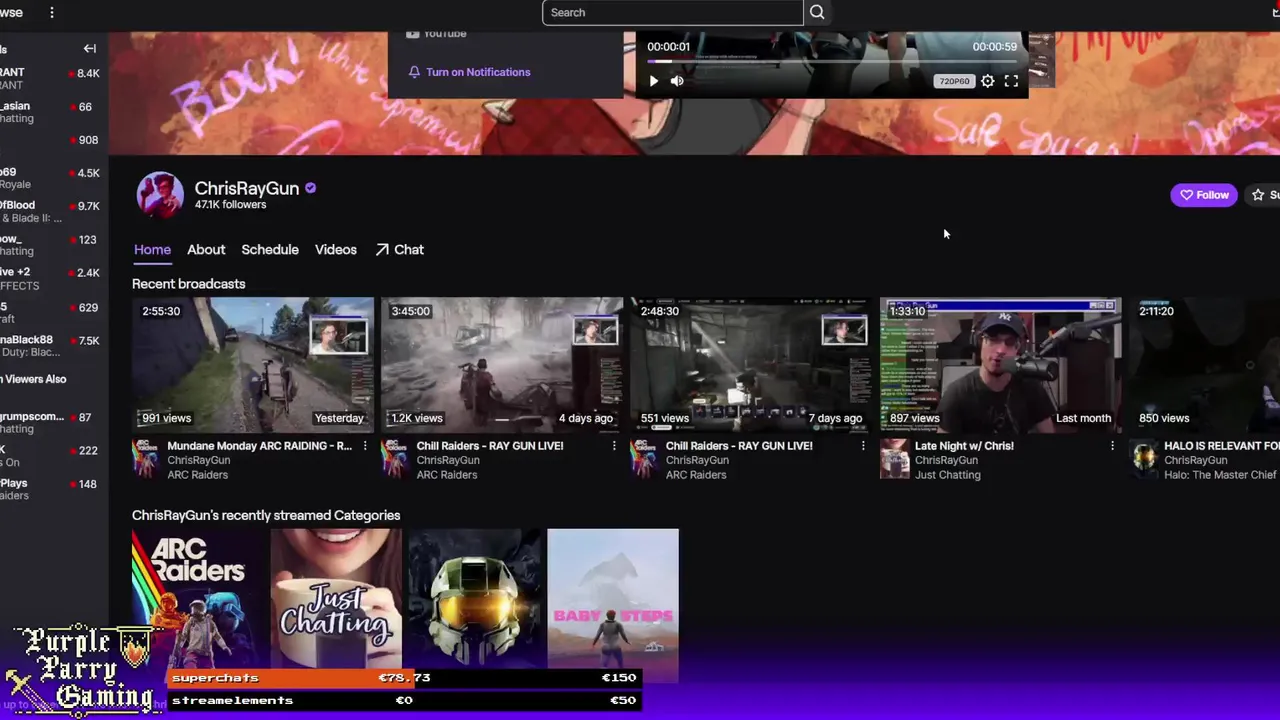Open the Mundane Monday ARC RAIDING video thumbnail

253,365
